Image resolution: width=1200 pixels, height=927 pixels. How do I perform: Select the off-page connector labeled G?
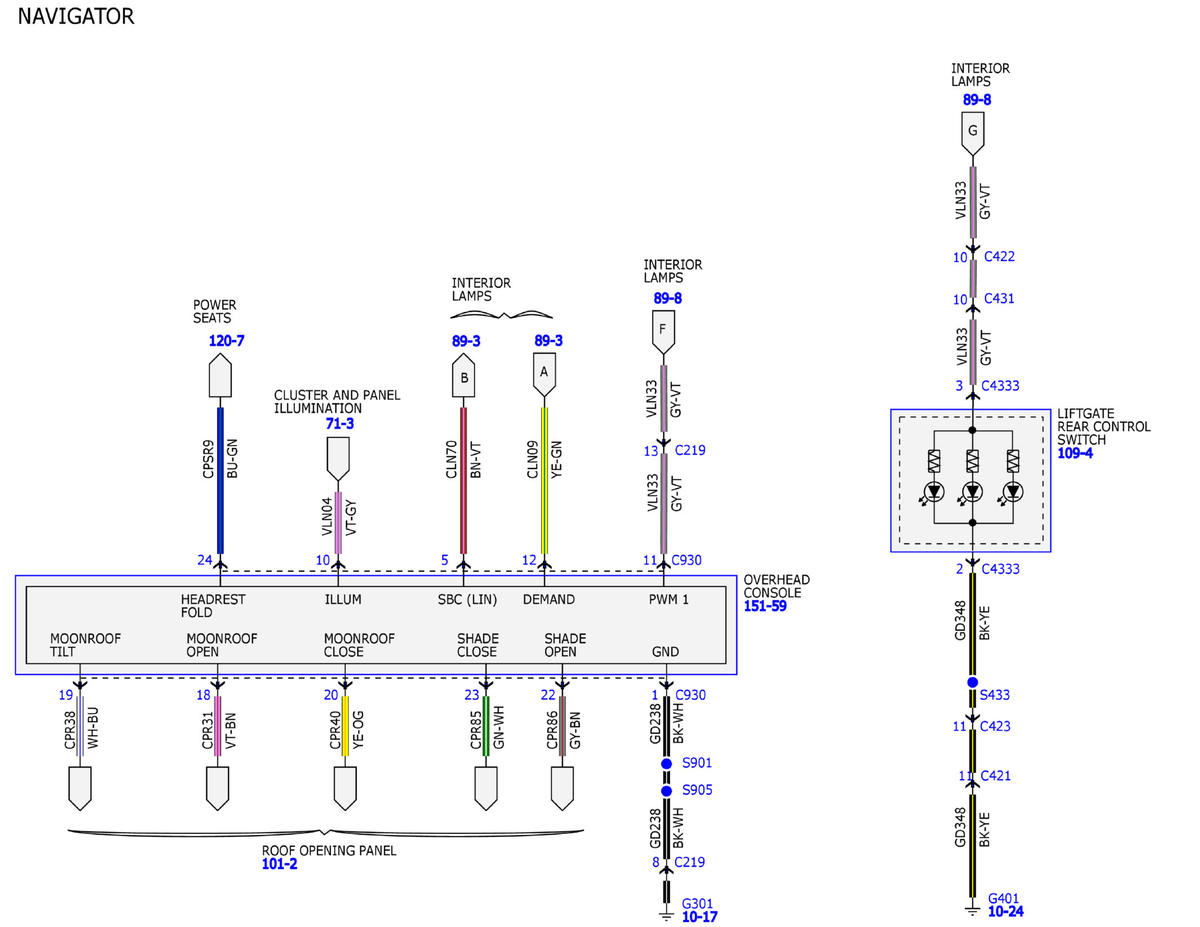973,134
